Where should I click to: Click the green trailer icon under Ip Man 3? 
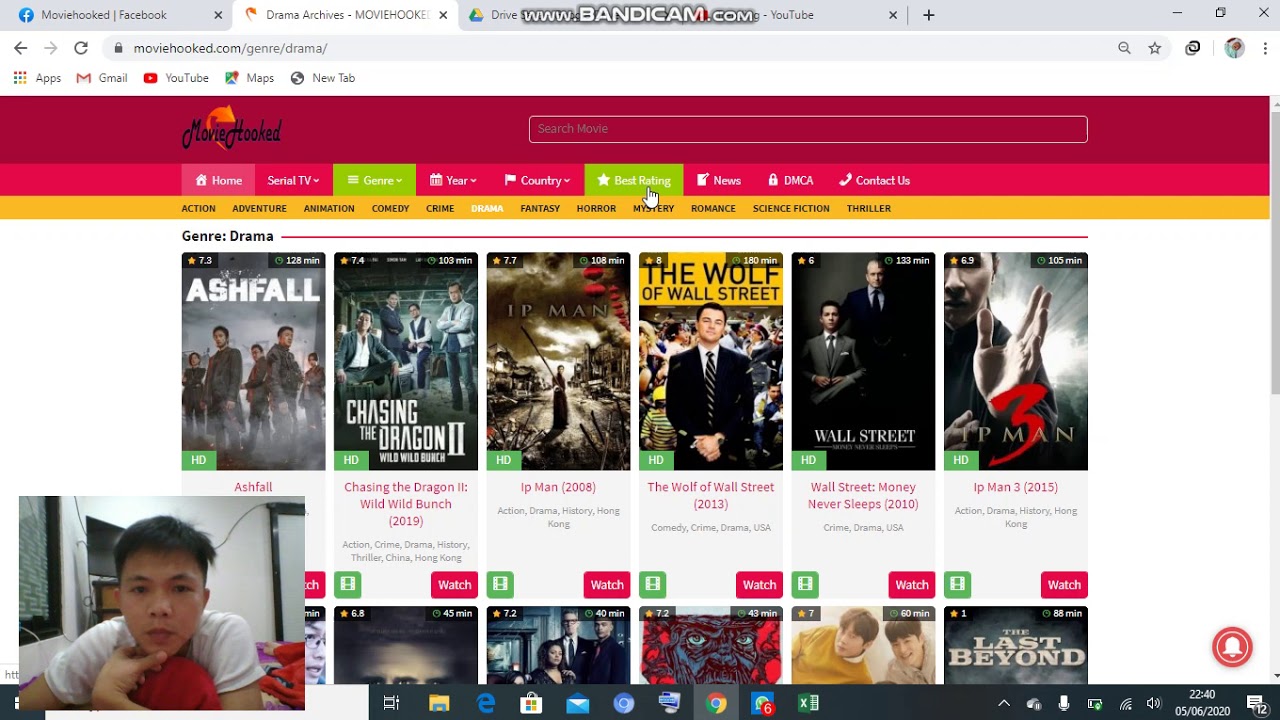tap(958, 584)
